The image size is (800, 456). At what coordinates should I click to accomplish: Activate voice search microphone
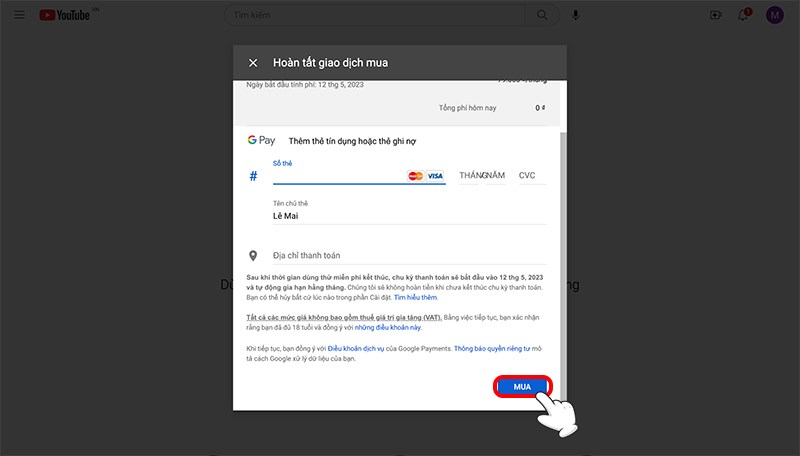click(x=576, y=15)
